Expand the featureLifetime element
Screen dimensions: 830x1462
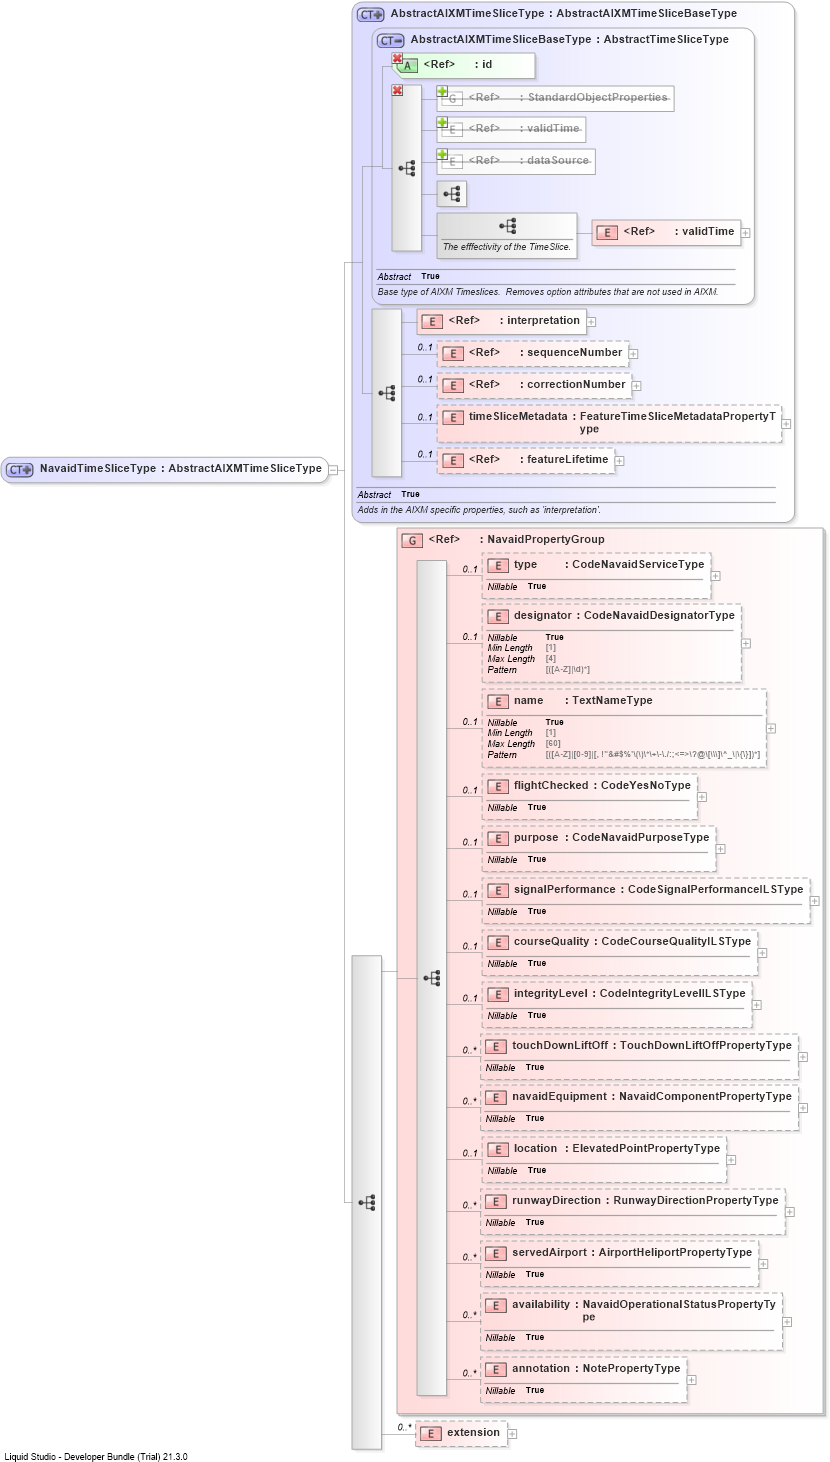point(620,461)
